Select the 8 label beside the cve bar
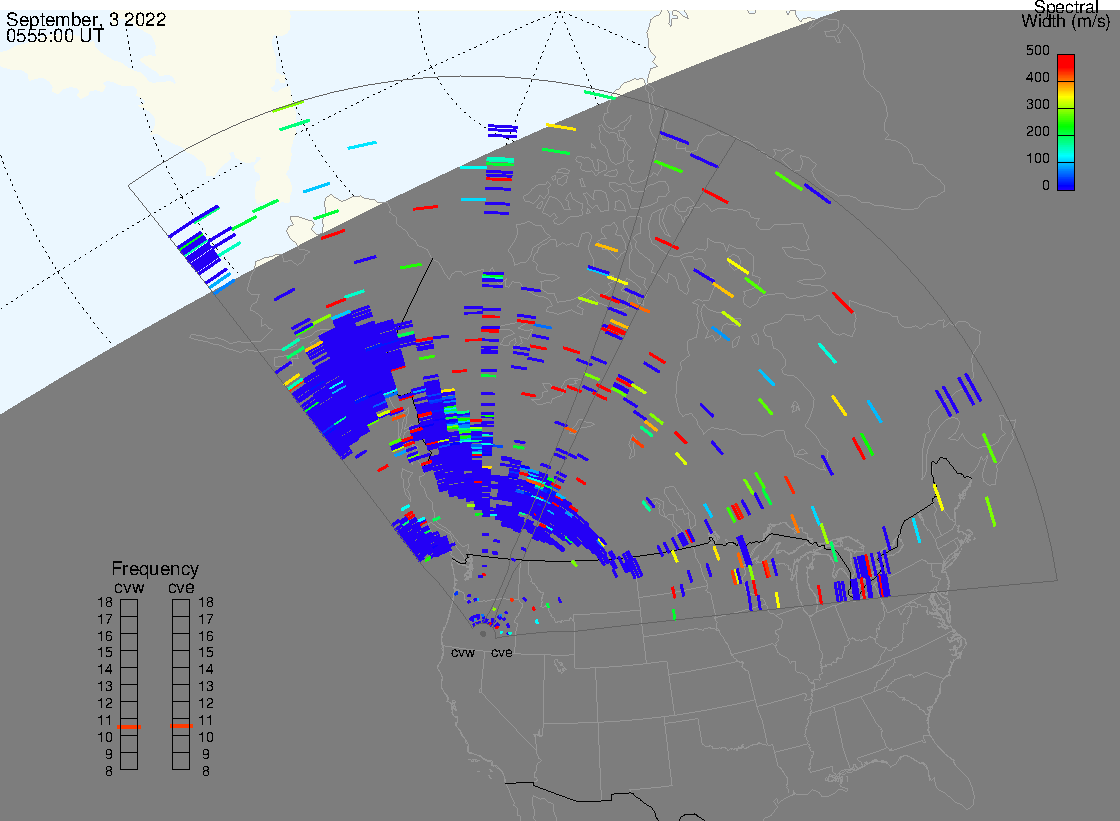The width and height of the screenshot is (1120, 821). [206, 771]
